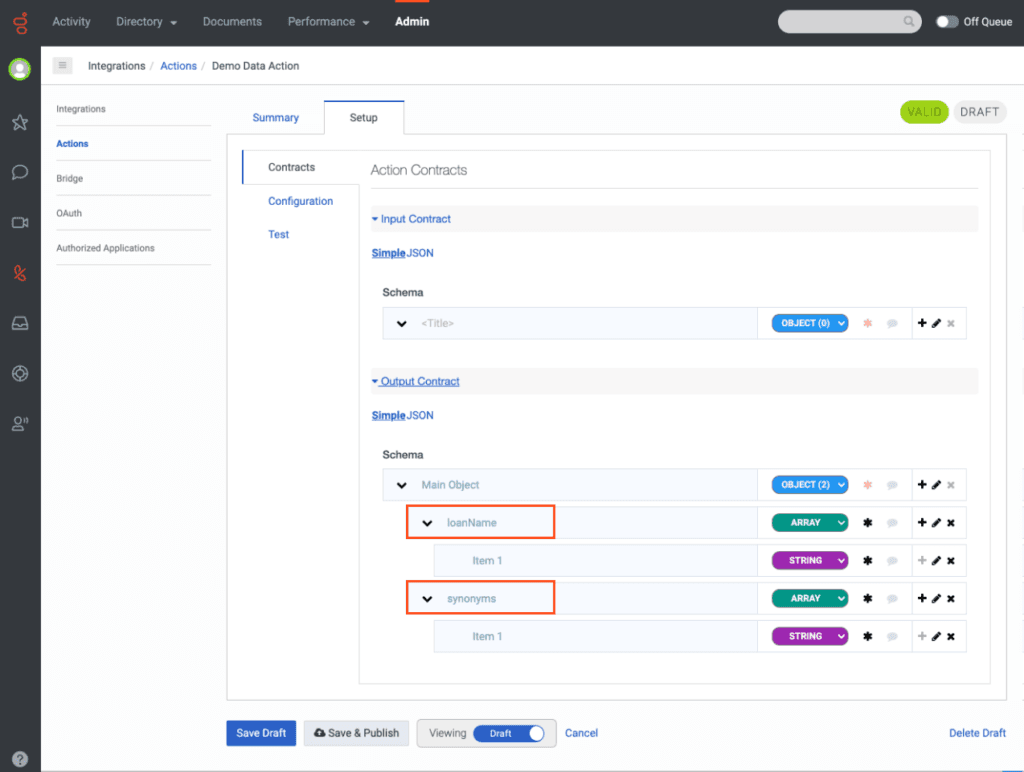Add a child property to Main Object
1024x772 pixels.
(921, 485)
